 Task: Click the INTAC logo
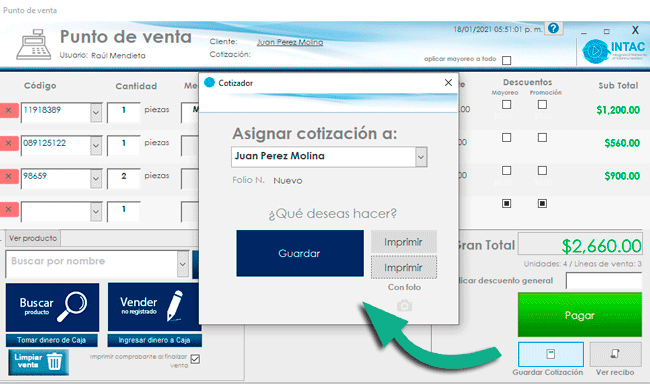coord(614,51)
